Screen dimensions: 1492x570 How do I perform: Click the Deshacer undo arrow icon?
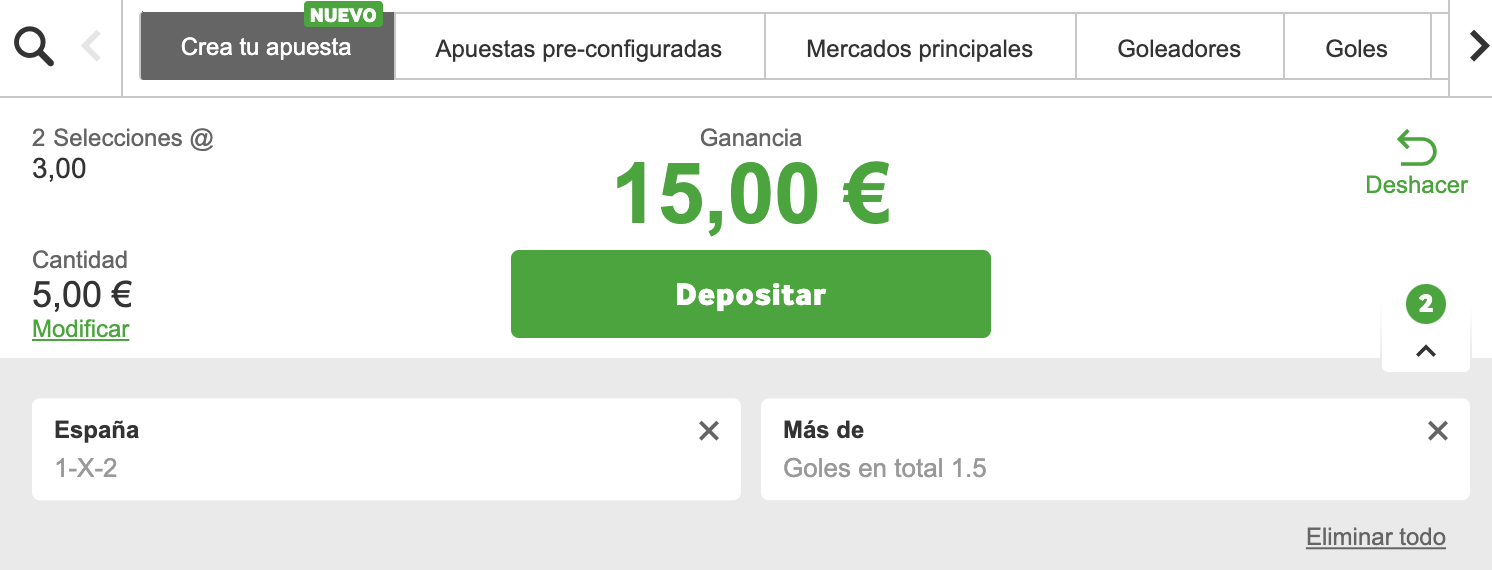tap(1416, 149)
